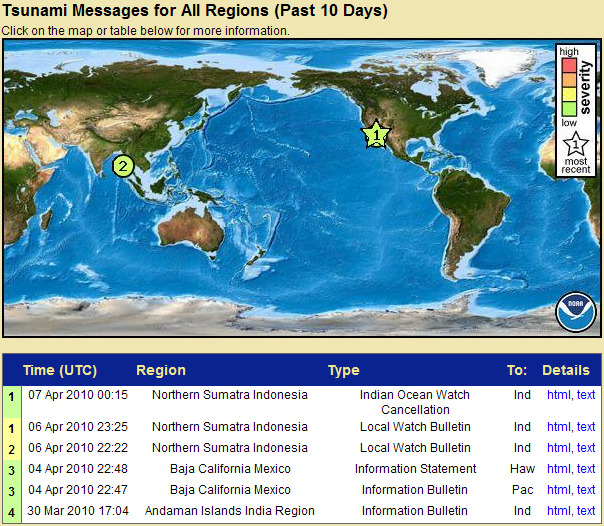Select the 06 Apr 2010 23:25 time cell
This screenshot has height=526, width=604.
point(78,427)
